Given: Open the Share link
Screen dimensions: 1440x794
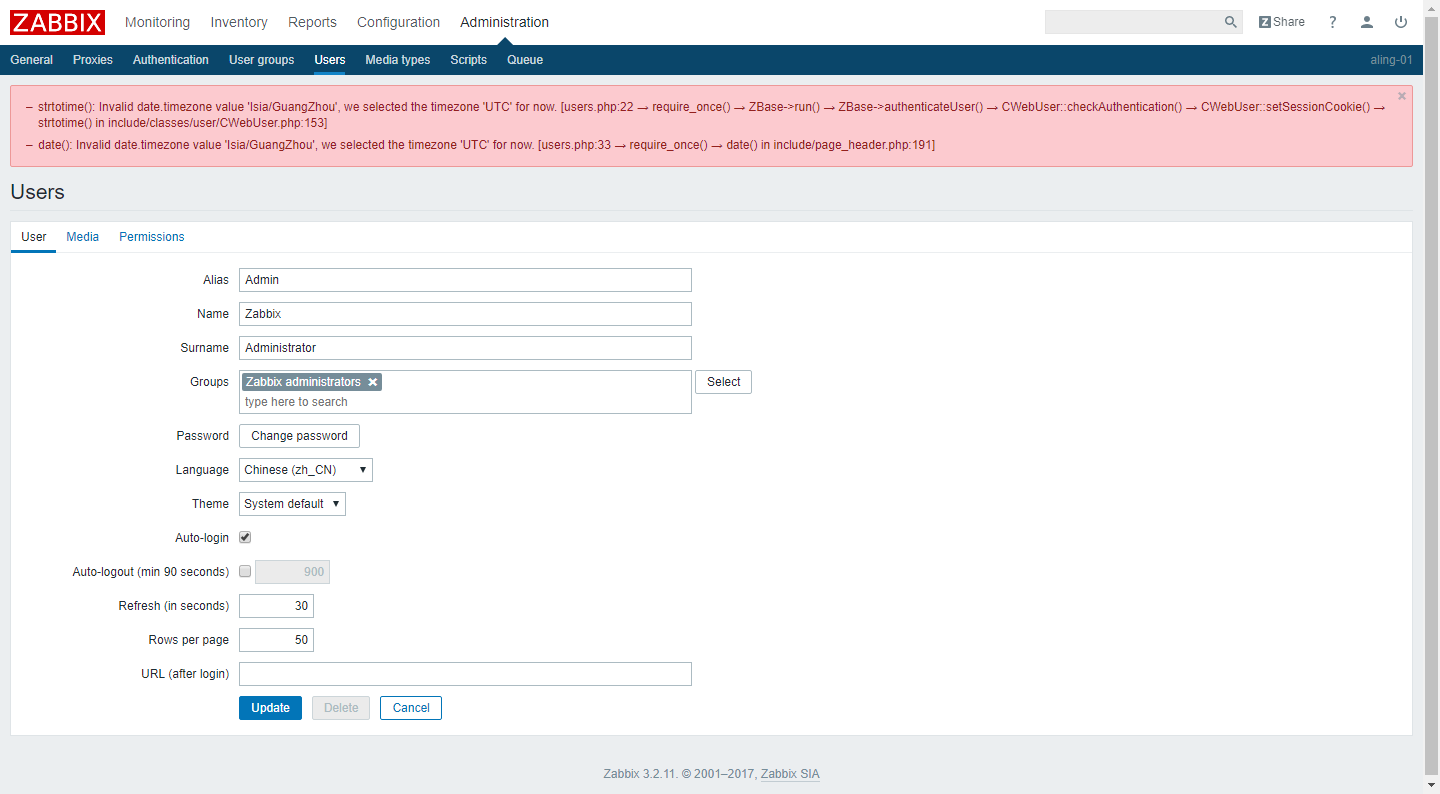Looking at the screenshot, I should (1282, 22).
